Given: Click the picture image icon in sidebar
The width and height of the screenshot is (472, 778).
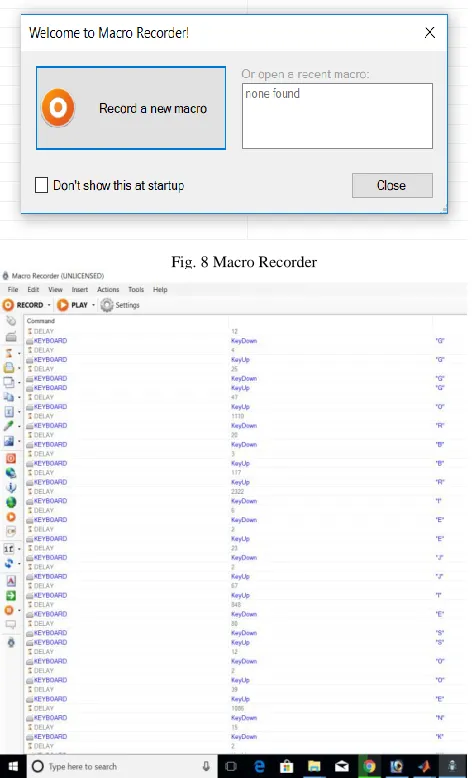Looking at the screenshot, I should pyautogui.click(x=9, y=441).
